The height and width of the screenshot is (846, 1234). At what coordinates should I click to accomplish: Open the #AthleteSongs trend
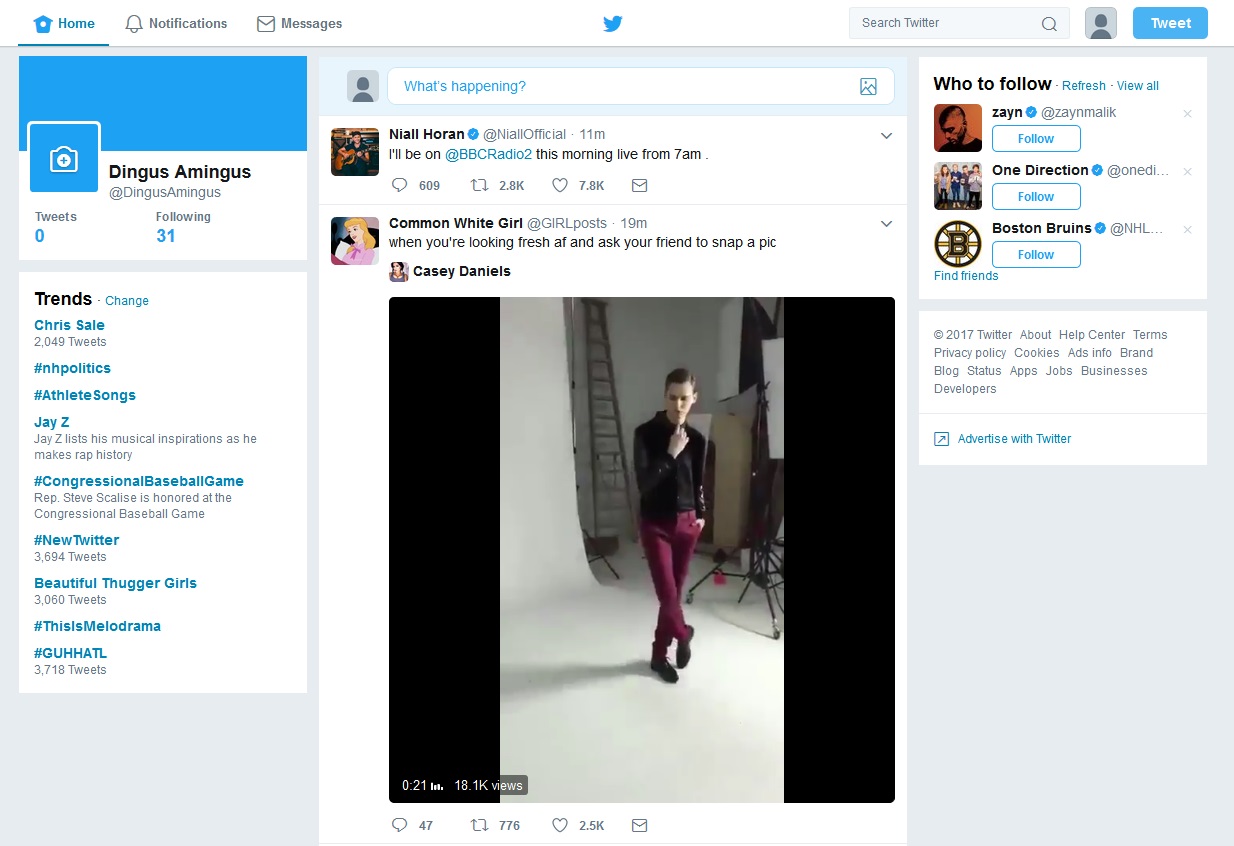[85, 395]
